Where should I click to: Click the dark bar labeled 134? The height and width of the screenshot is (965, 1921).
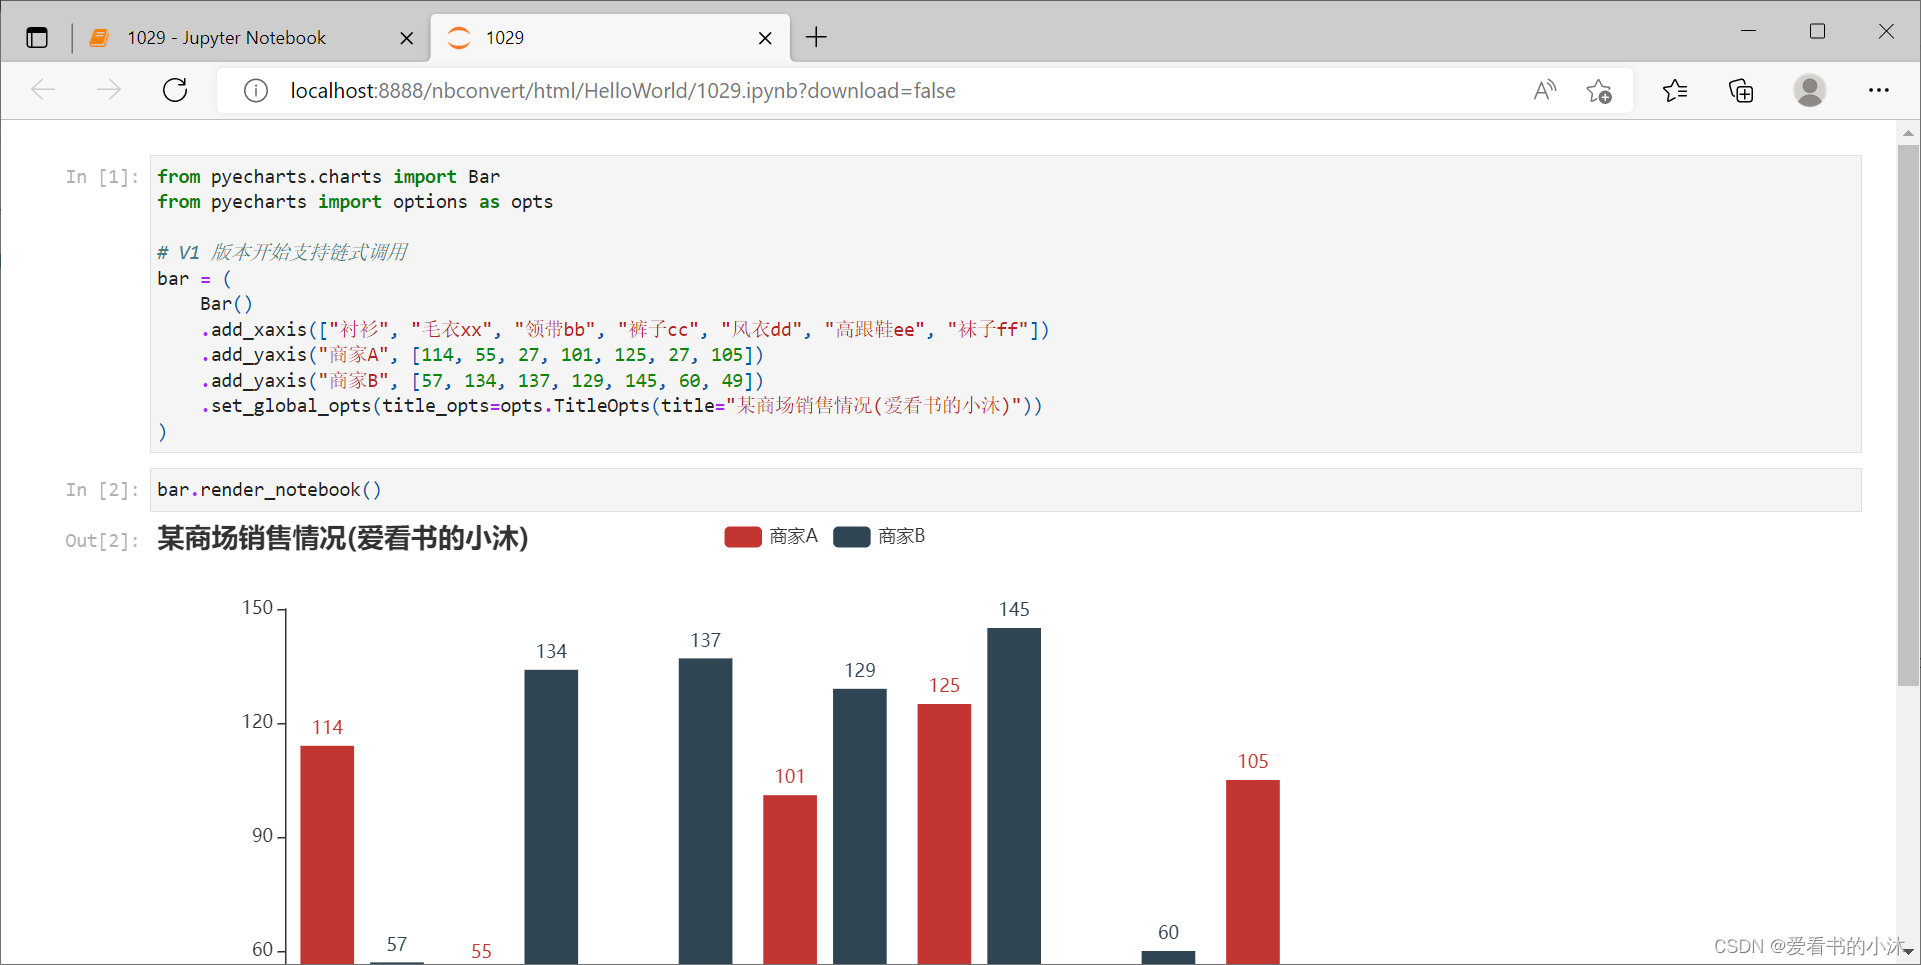551,816
